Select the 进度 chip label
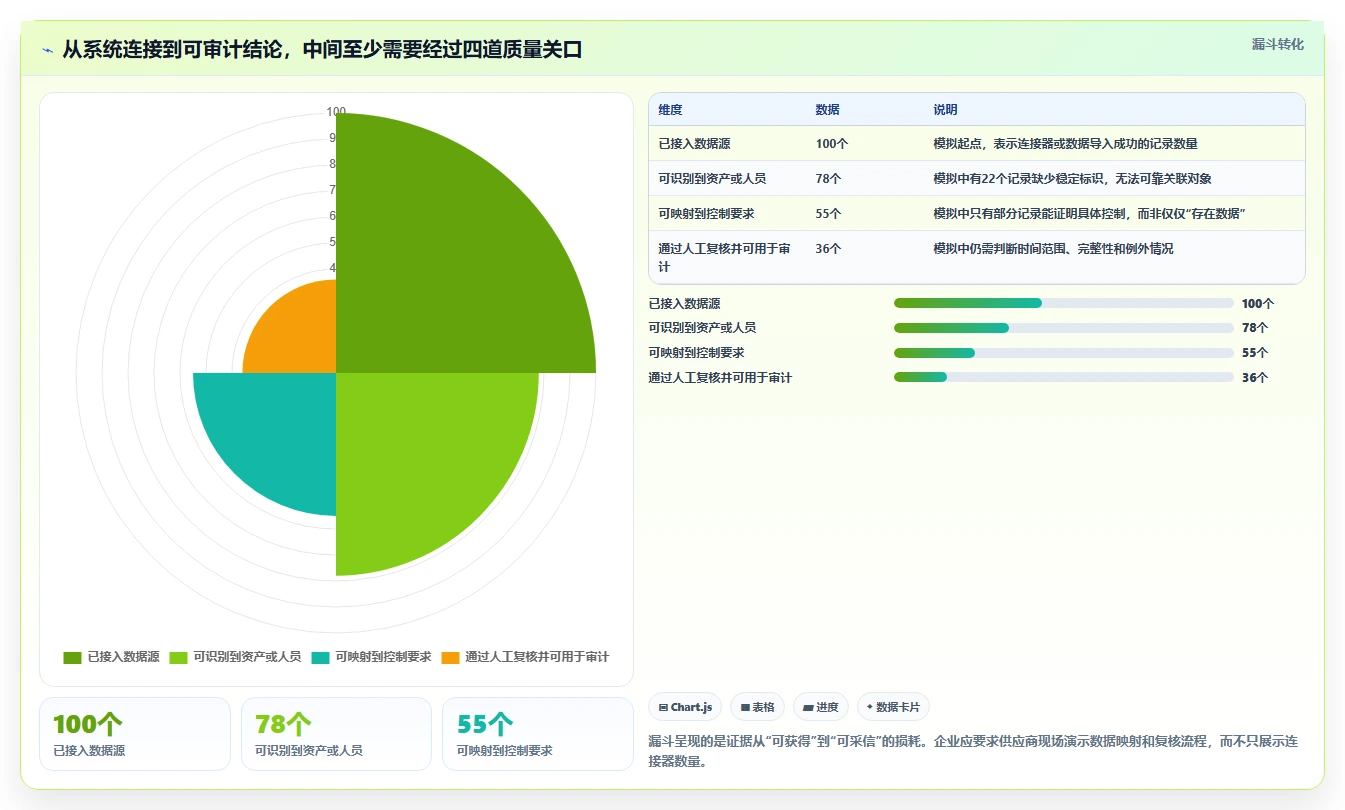Screen dimensions: 1345x810 827,707
